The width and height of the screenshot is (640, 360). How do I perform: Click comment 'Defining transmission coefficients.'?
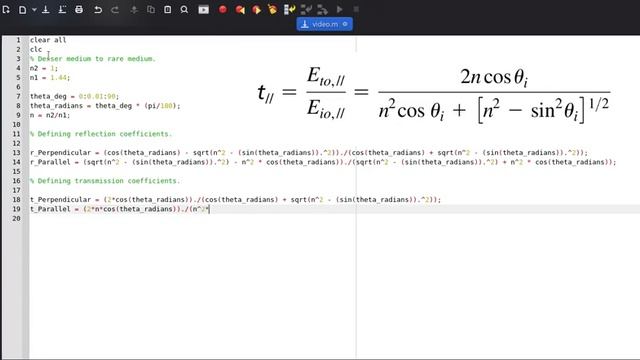point(105,181)
